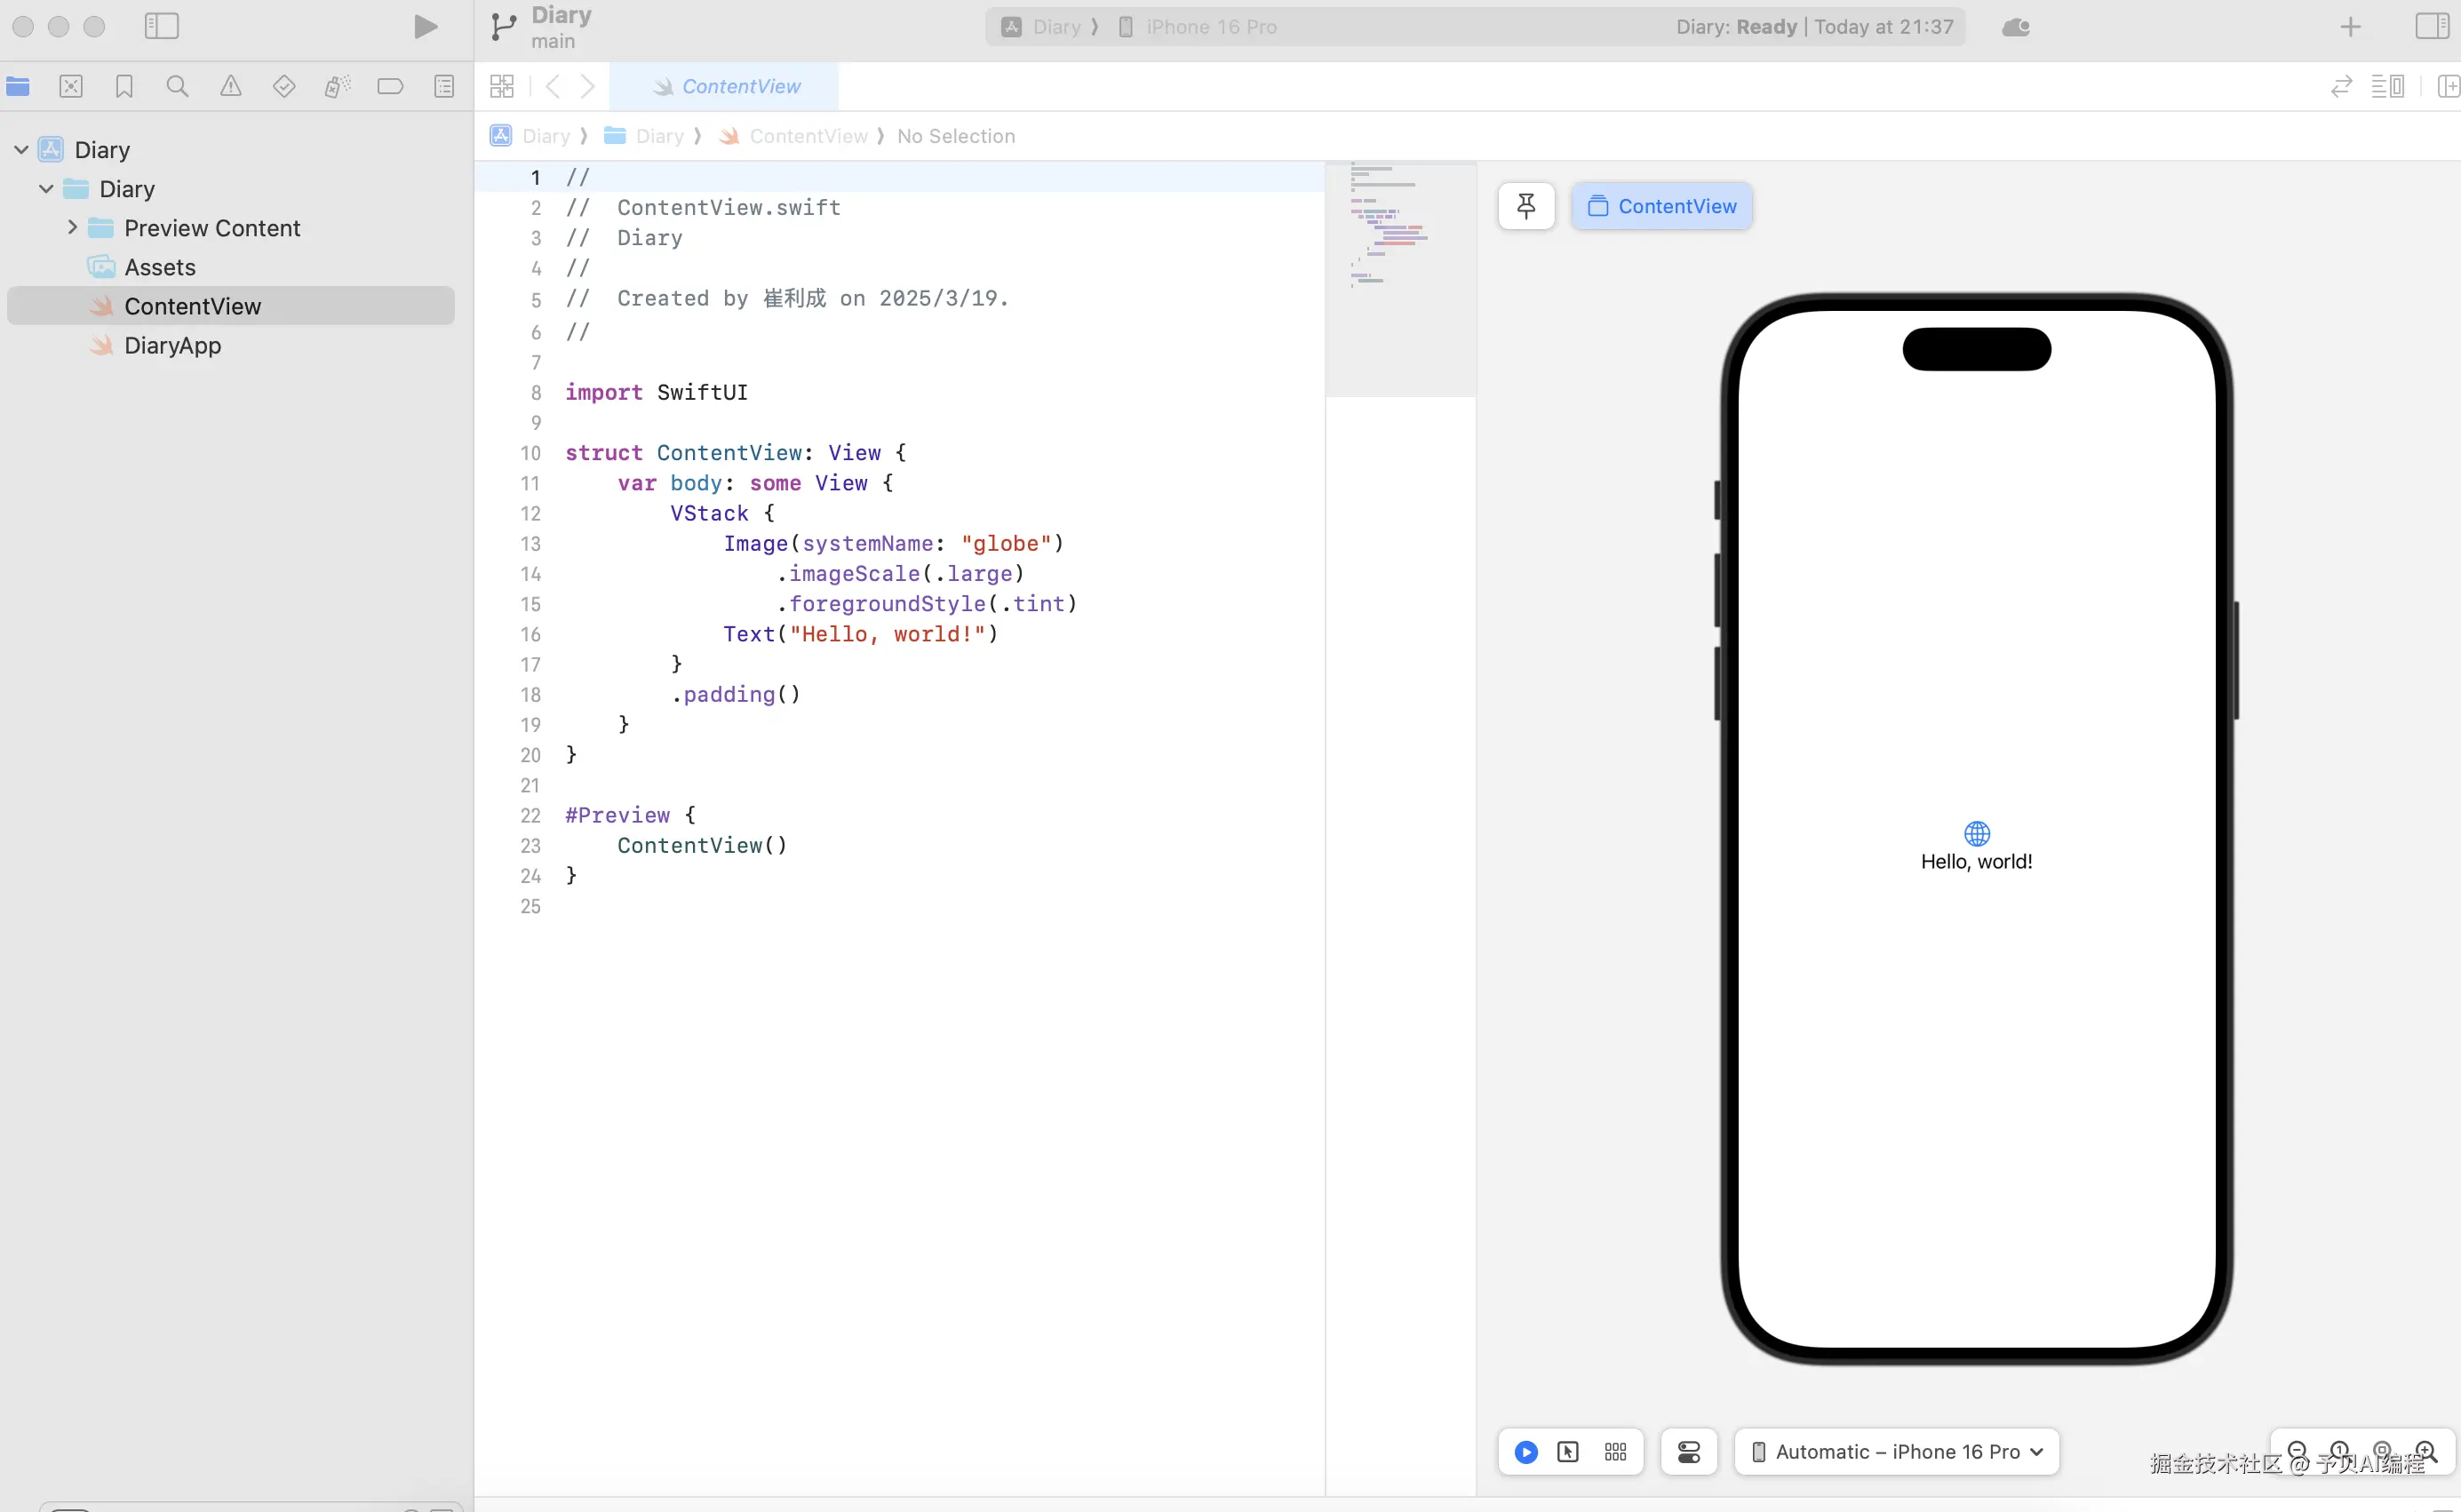The image size is (2461, 1512).
Task: Open the Bookmark navigator icon
Action: (x=124, y=87)
